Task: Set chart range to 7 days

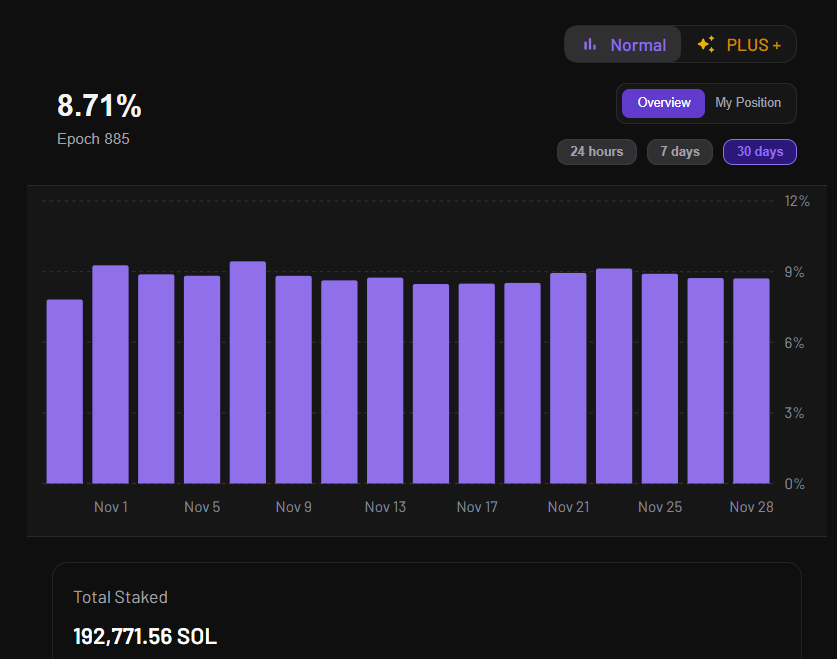Action: pyautogui.click(x=680, y=152)
